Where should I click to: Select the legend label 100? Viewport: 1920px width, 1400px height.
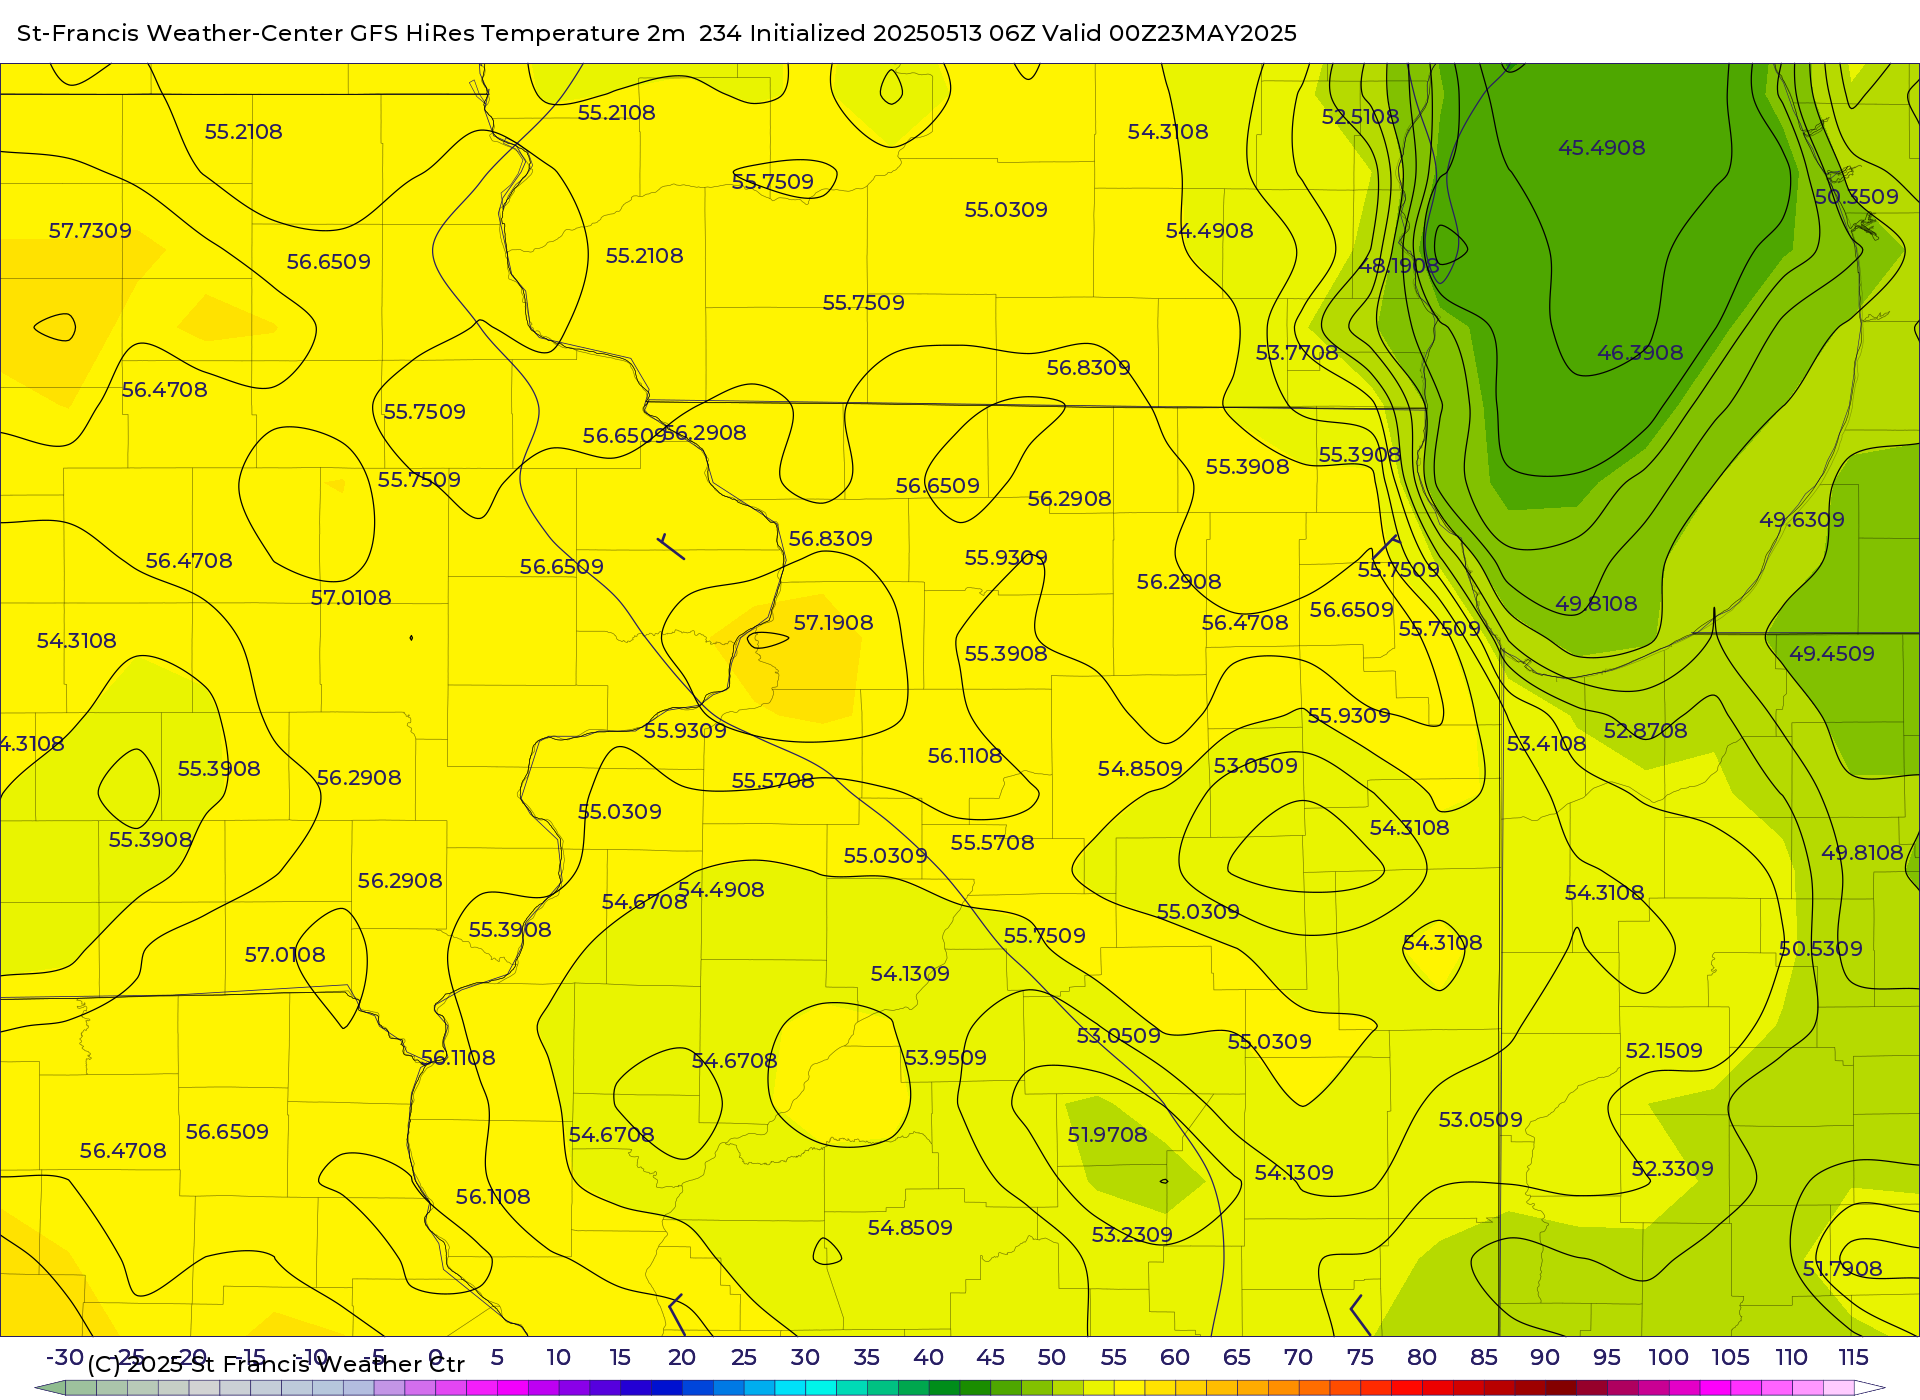1668,1358
